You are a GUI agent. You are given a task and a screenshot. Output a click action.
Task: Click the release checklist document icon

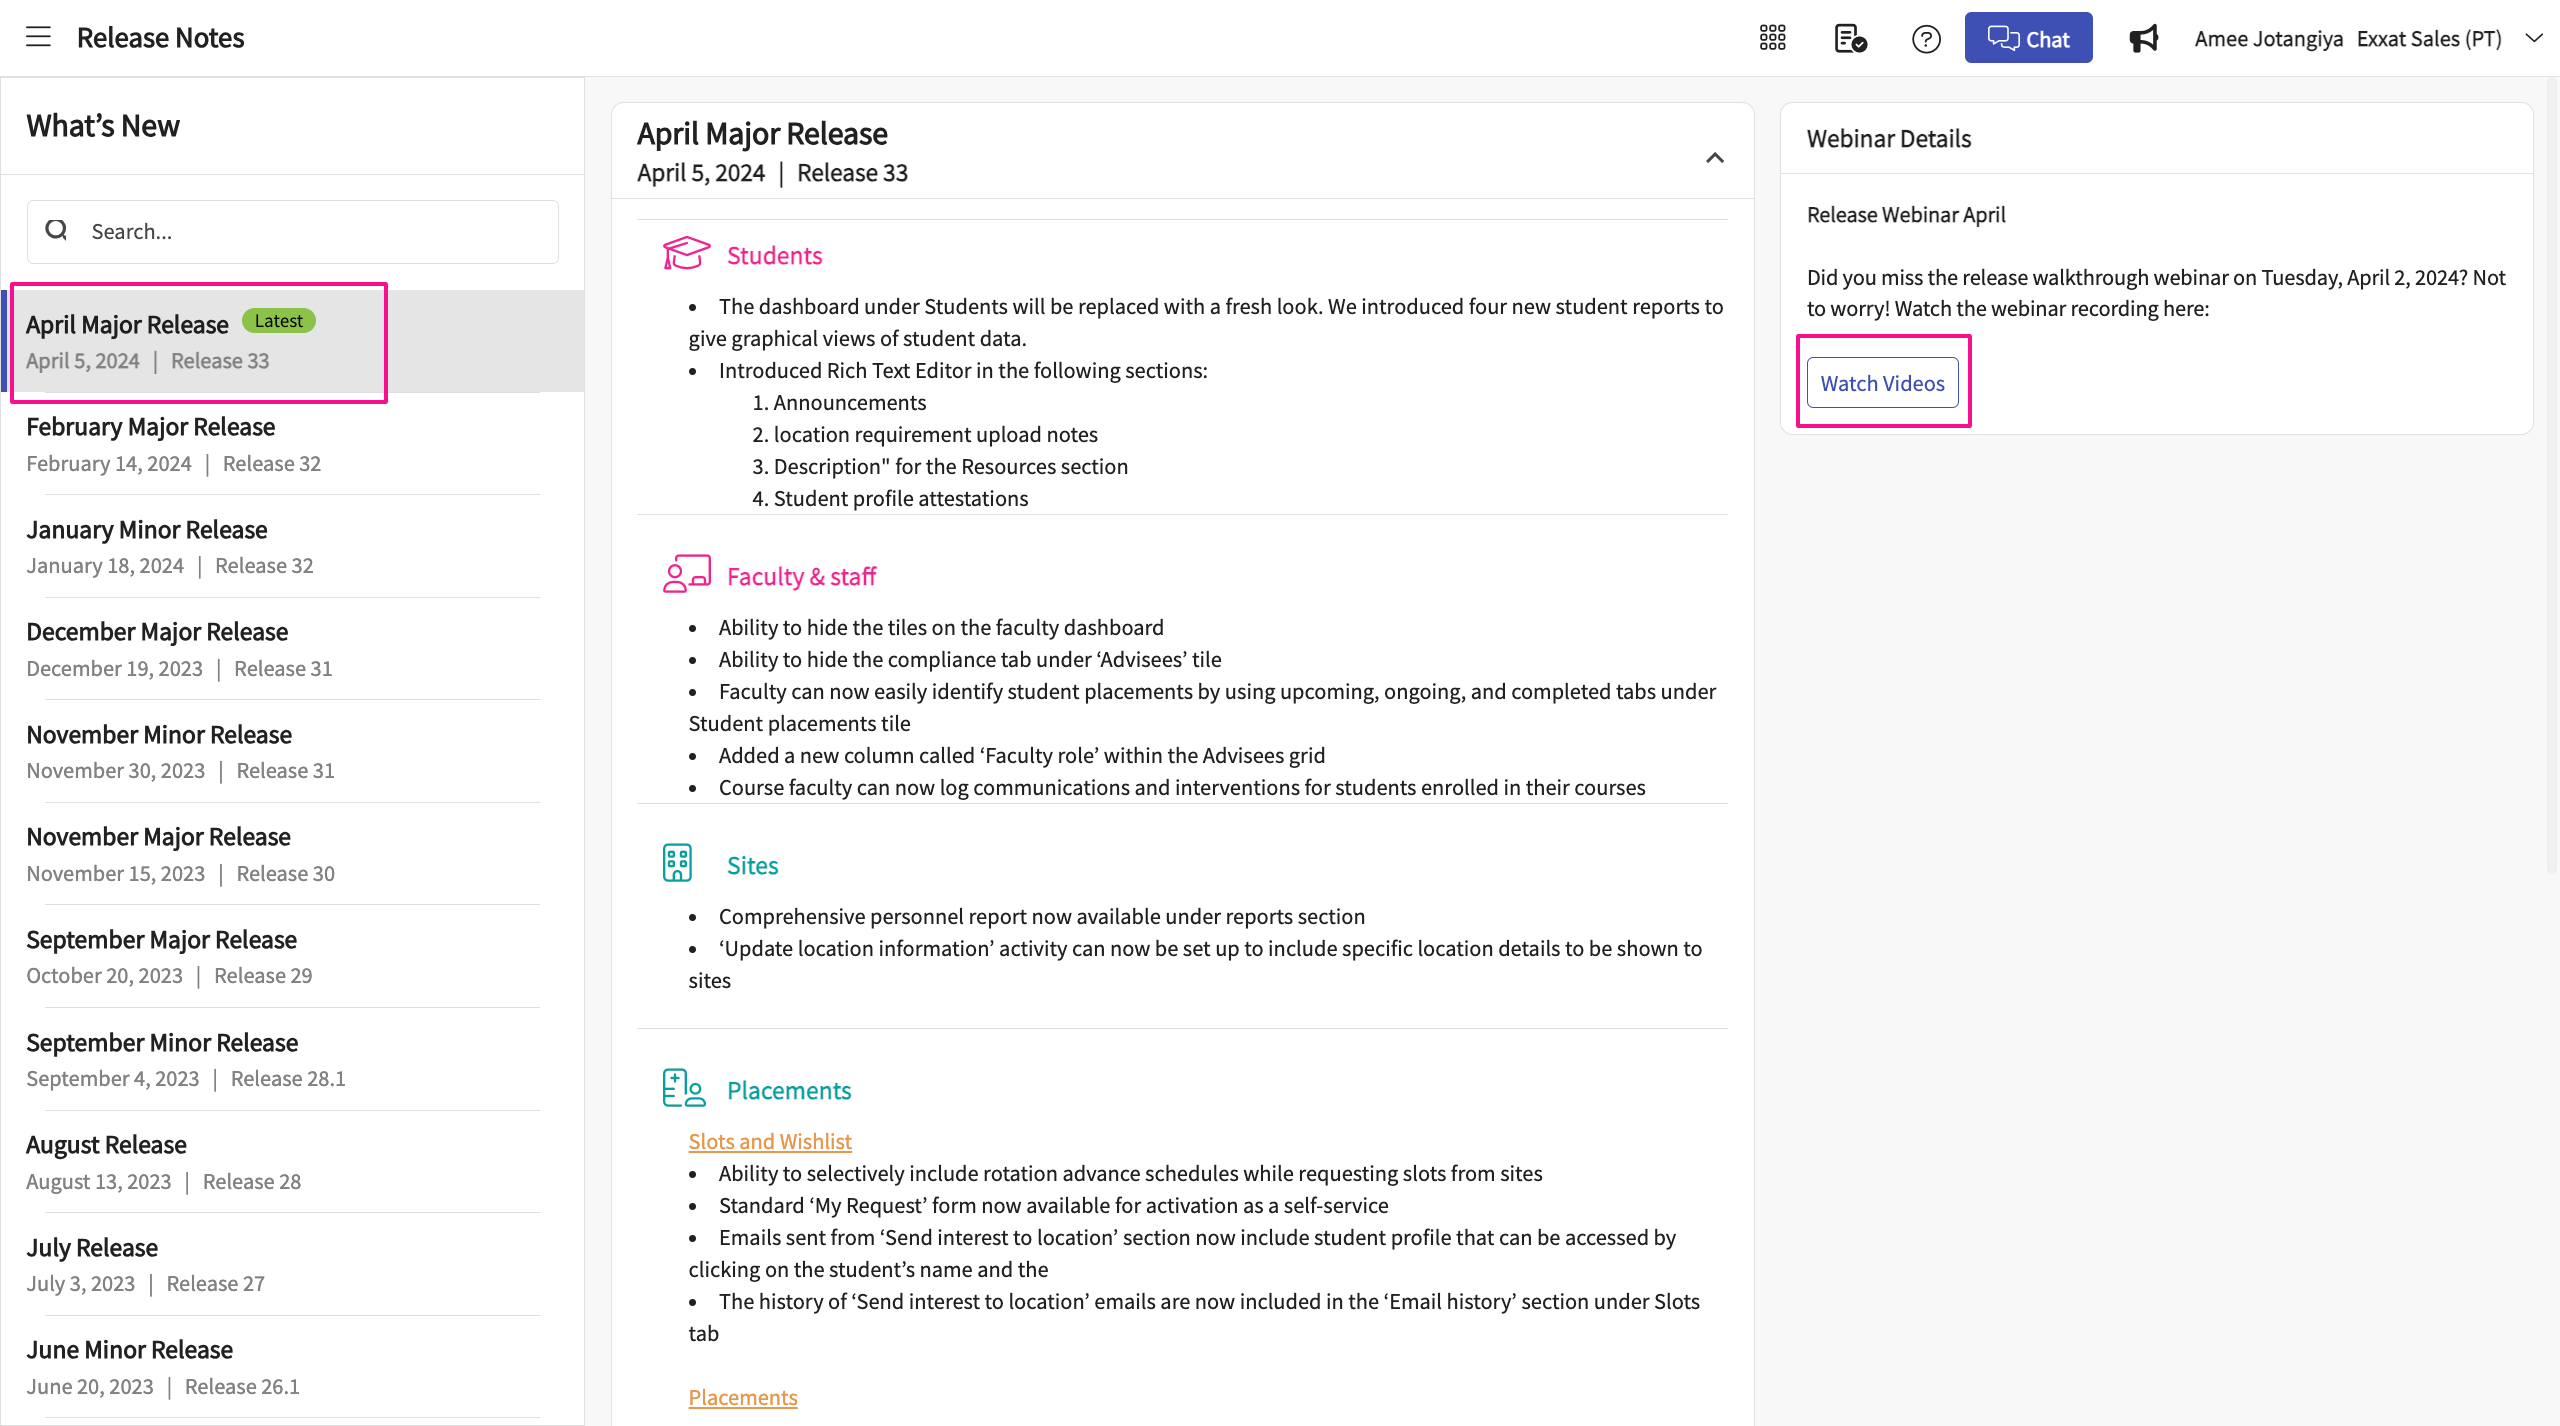pyautogui.click(x=1849, y=37)
